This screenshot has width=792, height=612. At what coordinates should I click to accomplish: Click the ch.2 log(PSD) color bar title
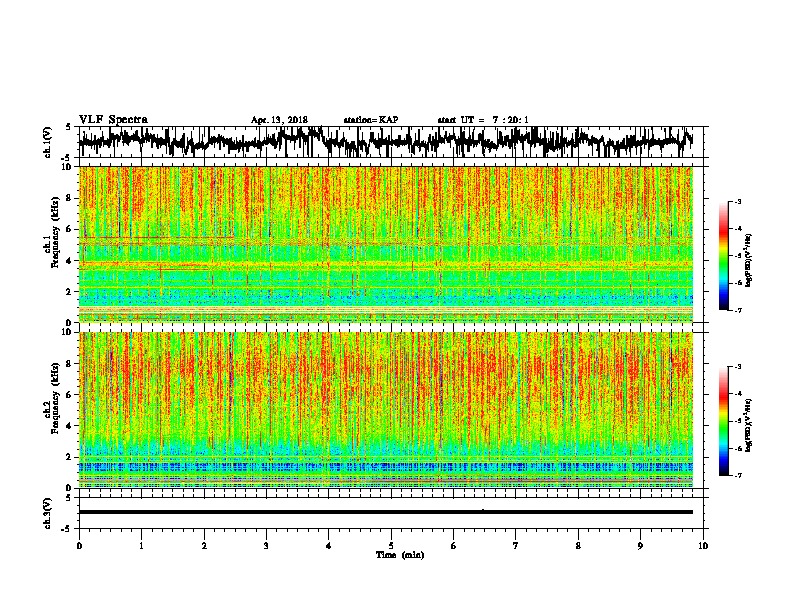point(749,425)
